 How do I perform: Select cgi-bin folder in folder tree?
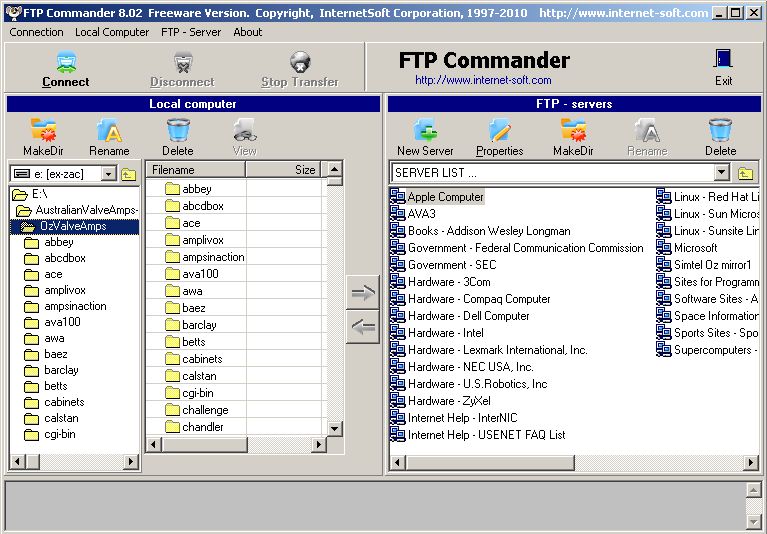50,434
